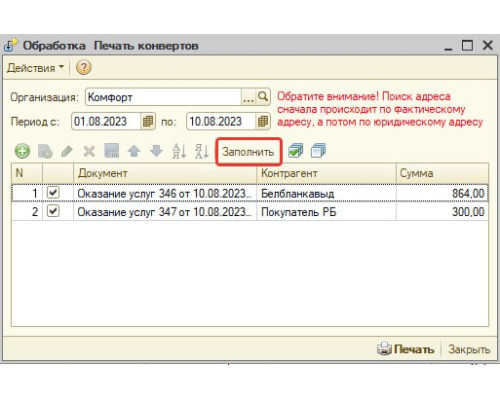Click the Печать button

(x=406, y=349)
